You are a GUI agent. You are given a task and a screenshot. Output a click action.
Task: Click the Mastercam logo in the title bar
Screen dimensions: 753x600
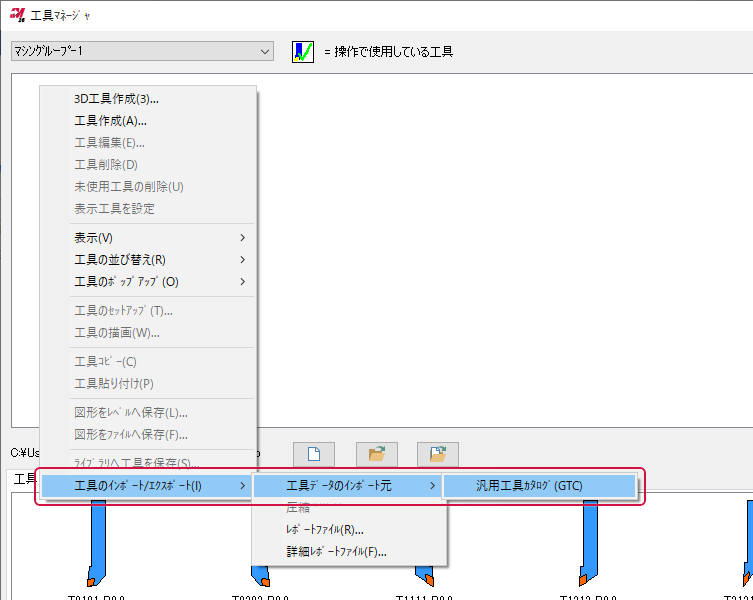pyautogui.click(x=17, y=15)
